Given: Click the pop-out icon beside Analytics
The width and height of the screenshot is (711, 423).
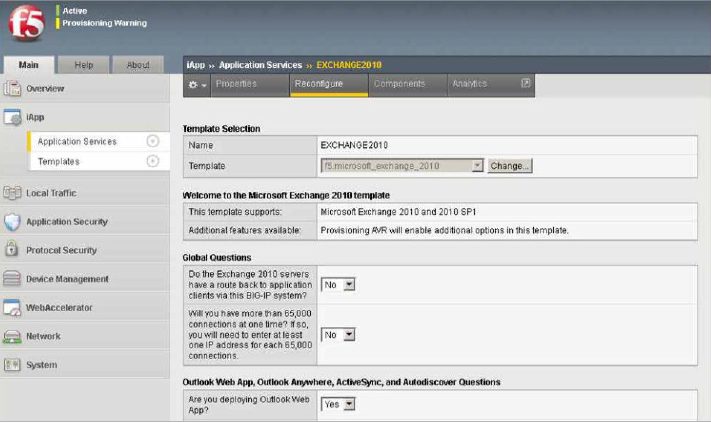Looking at the screenshot, I should point(526,83).
